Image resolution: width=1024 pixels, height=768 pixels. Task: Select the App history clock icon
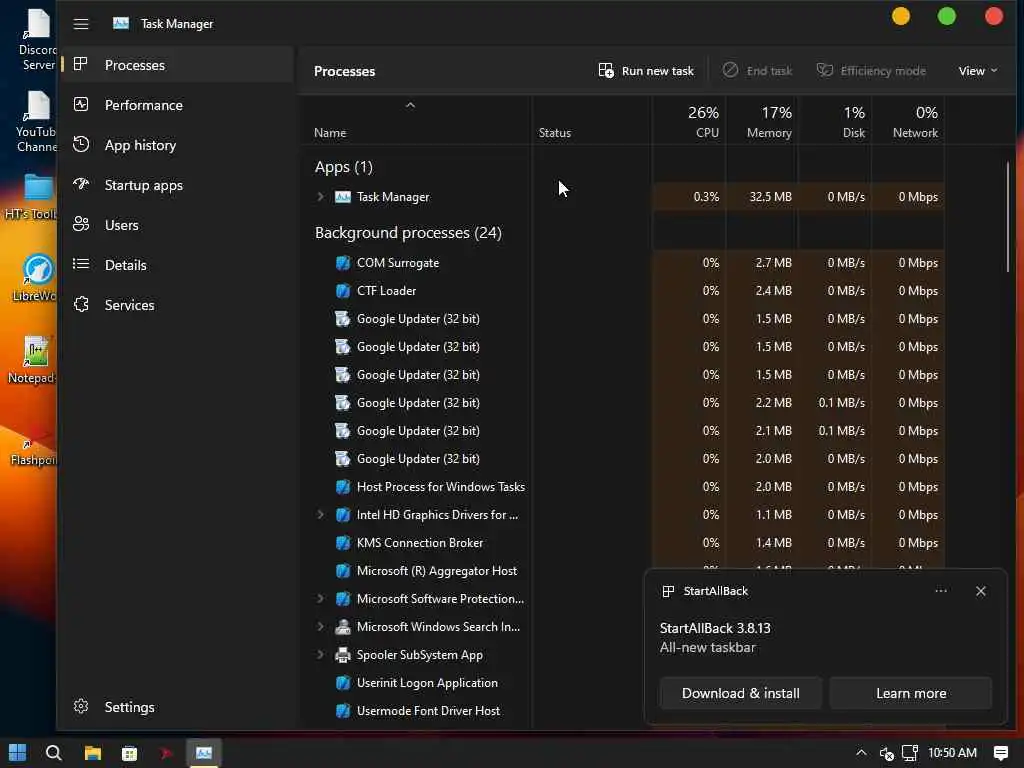pos(81,144)
